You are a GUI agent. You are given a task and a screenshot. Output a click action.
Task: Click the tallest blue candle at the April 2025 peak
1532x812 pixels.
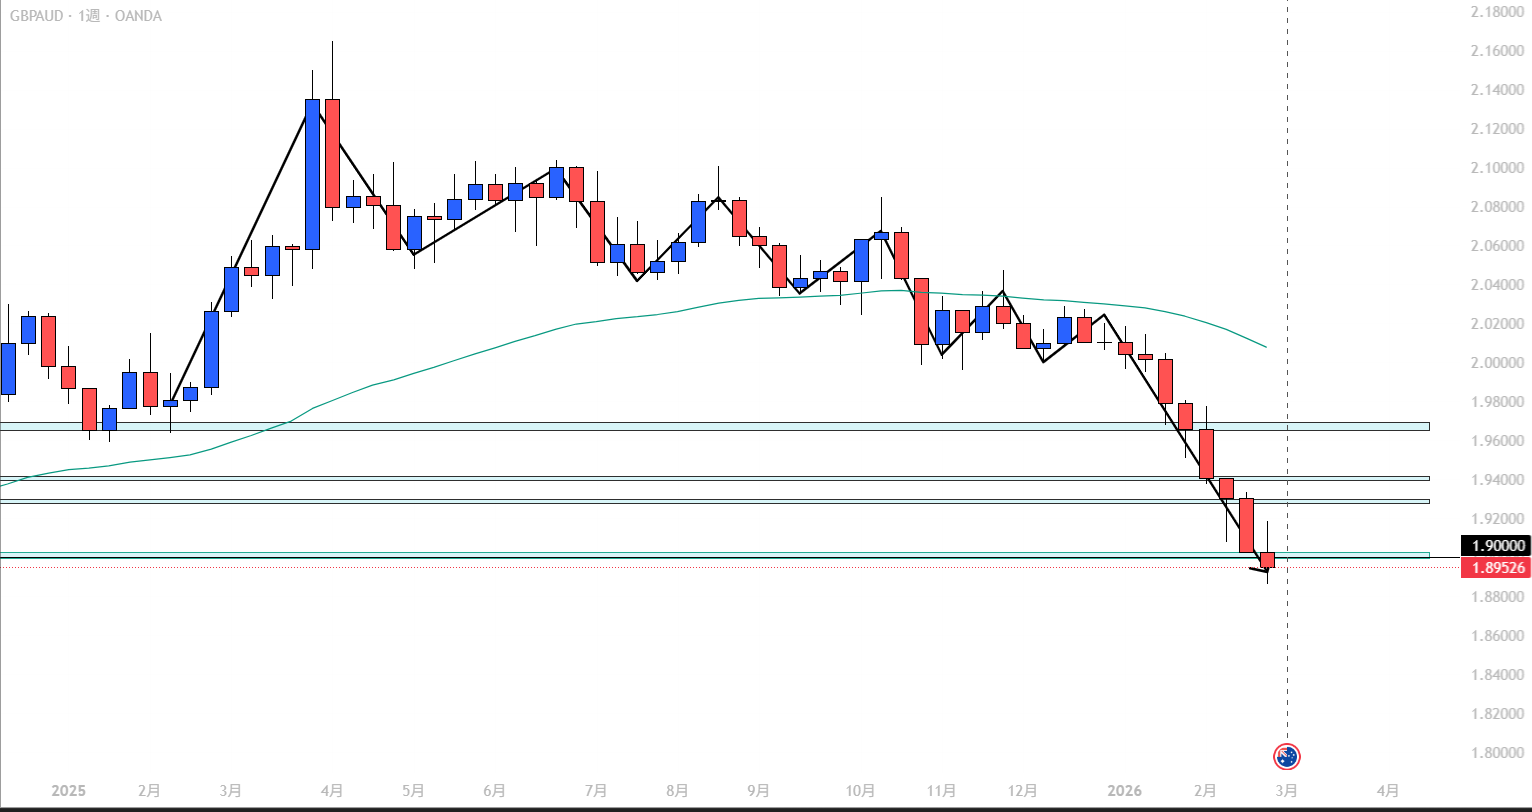pyautogui.click(x=312, y=175)
